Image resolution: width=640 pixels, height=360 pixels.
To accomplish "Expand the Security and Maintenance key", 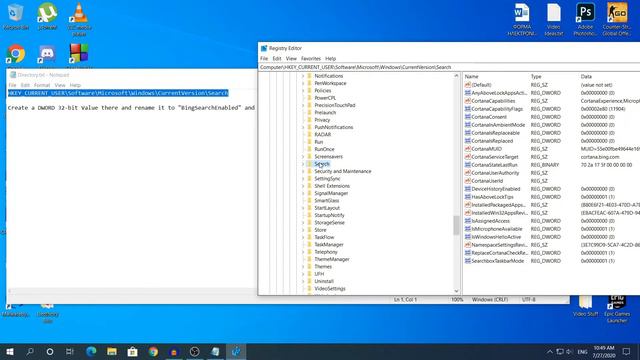I will [303, 171].
